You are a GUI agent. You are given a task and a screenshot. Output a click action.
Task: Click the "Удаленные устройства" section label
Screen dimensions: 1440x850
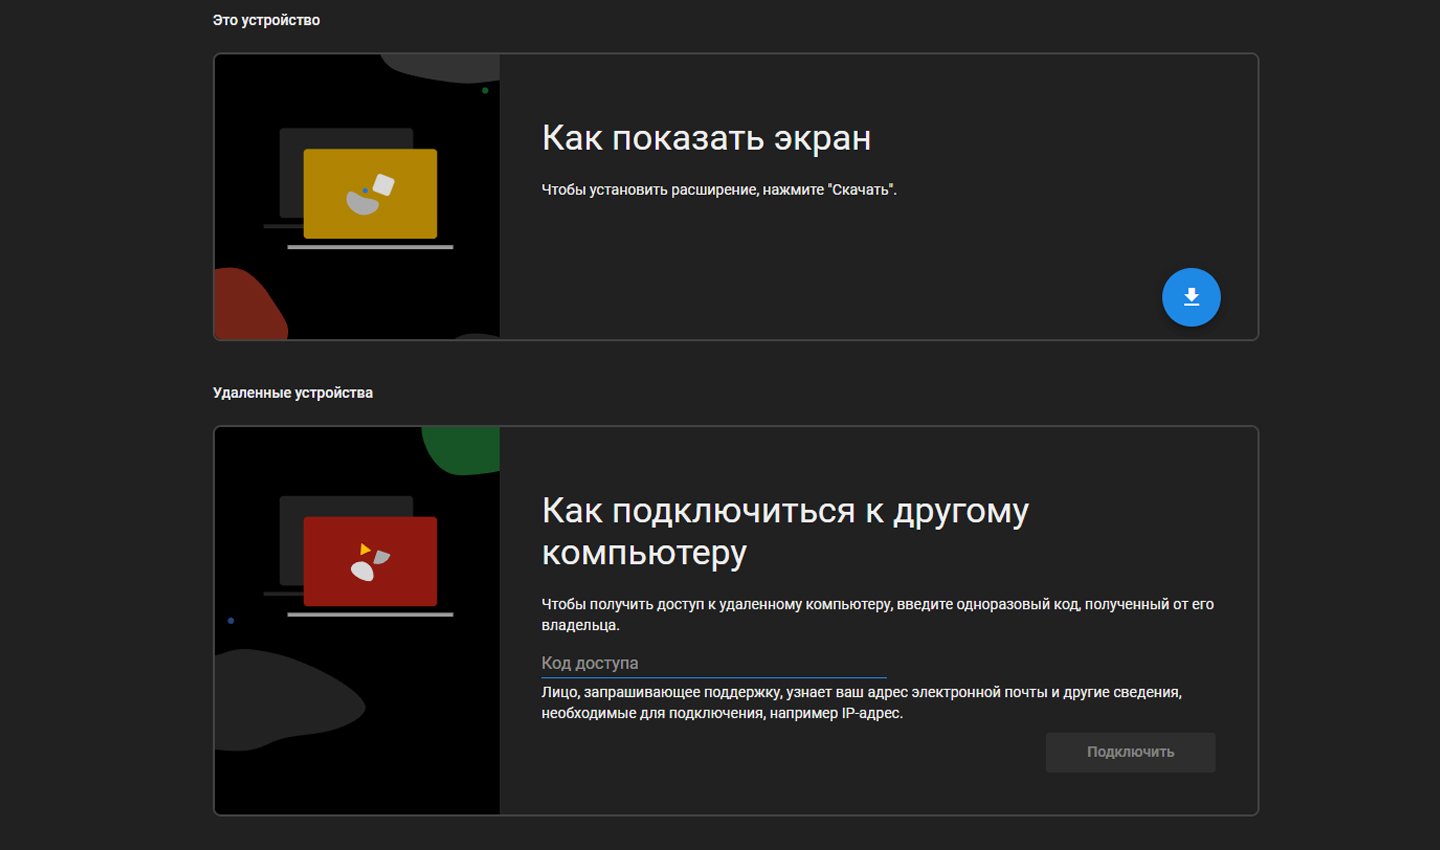coord(292,393)
